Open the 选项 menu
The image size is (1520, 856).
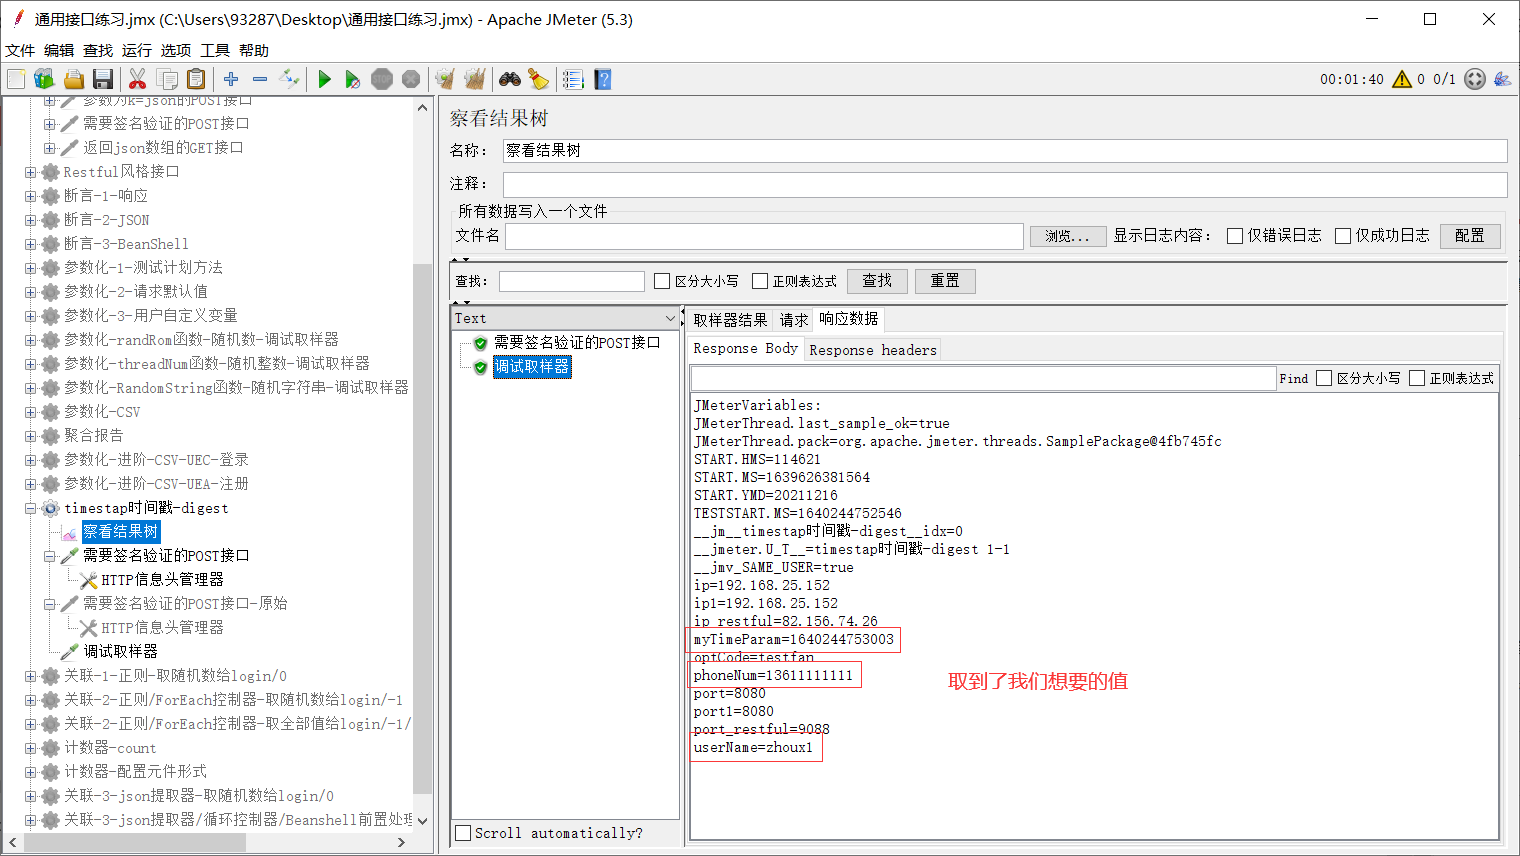tap(176, 50)
